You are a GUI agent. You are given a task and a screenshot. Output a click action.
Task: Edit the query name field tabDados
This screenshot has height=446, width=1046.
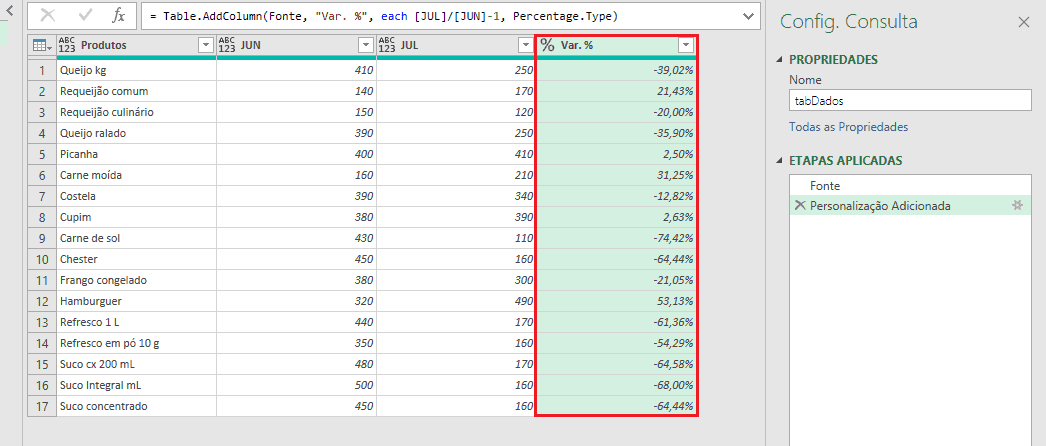point(910,101)
